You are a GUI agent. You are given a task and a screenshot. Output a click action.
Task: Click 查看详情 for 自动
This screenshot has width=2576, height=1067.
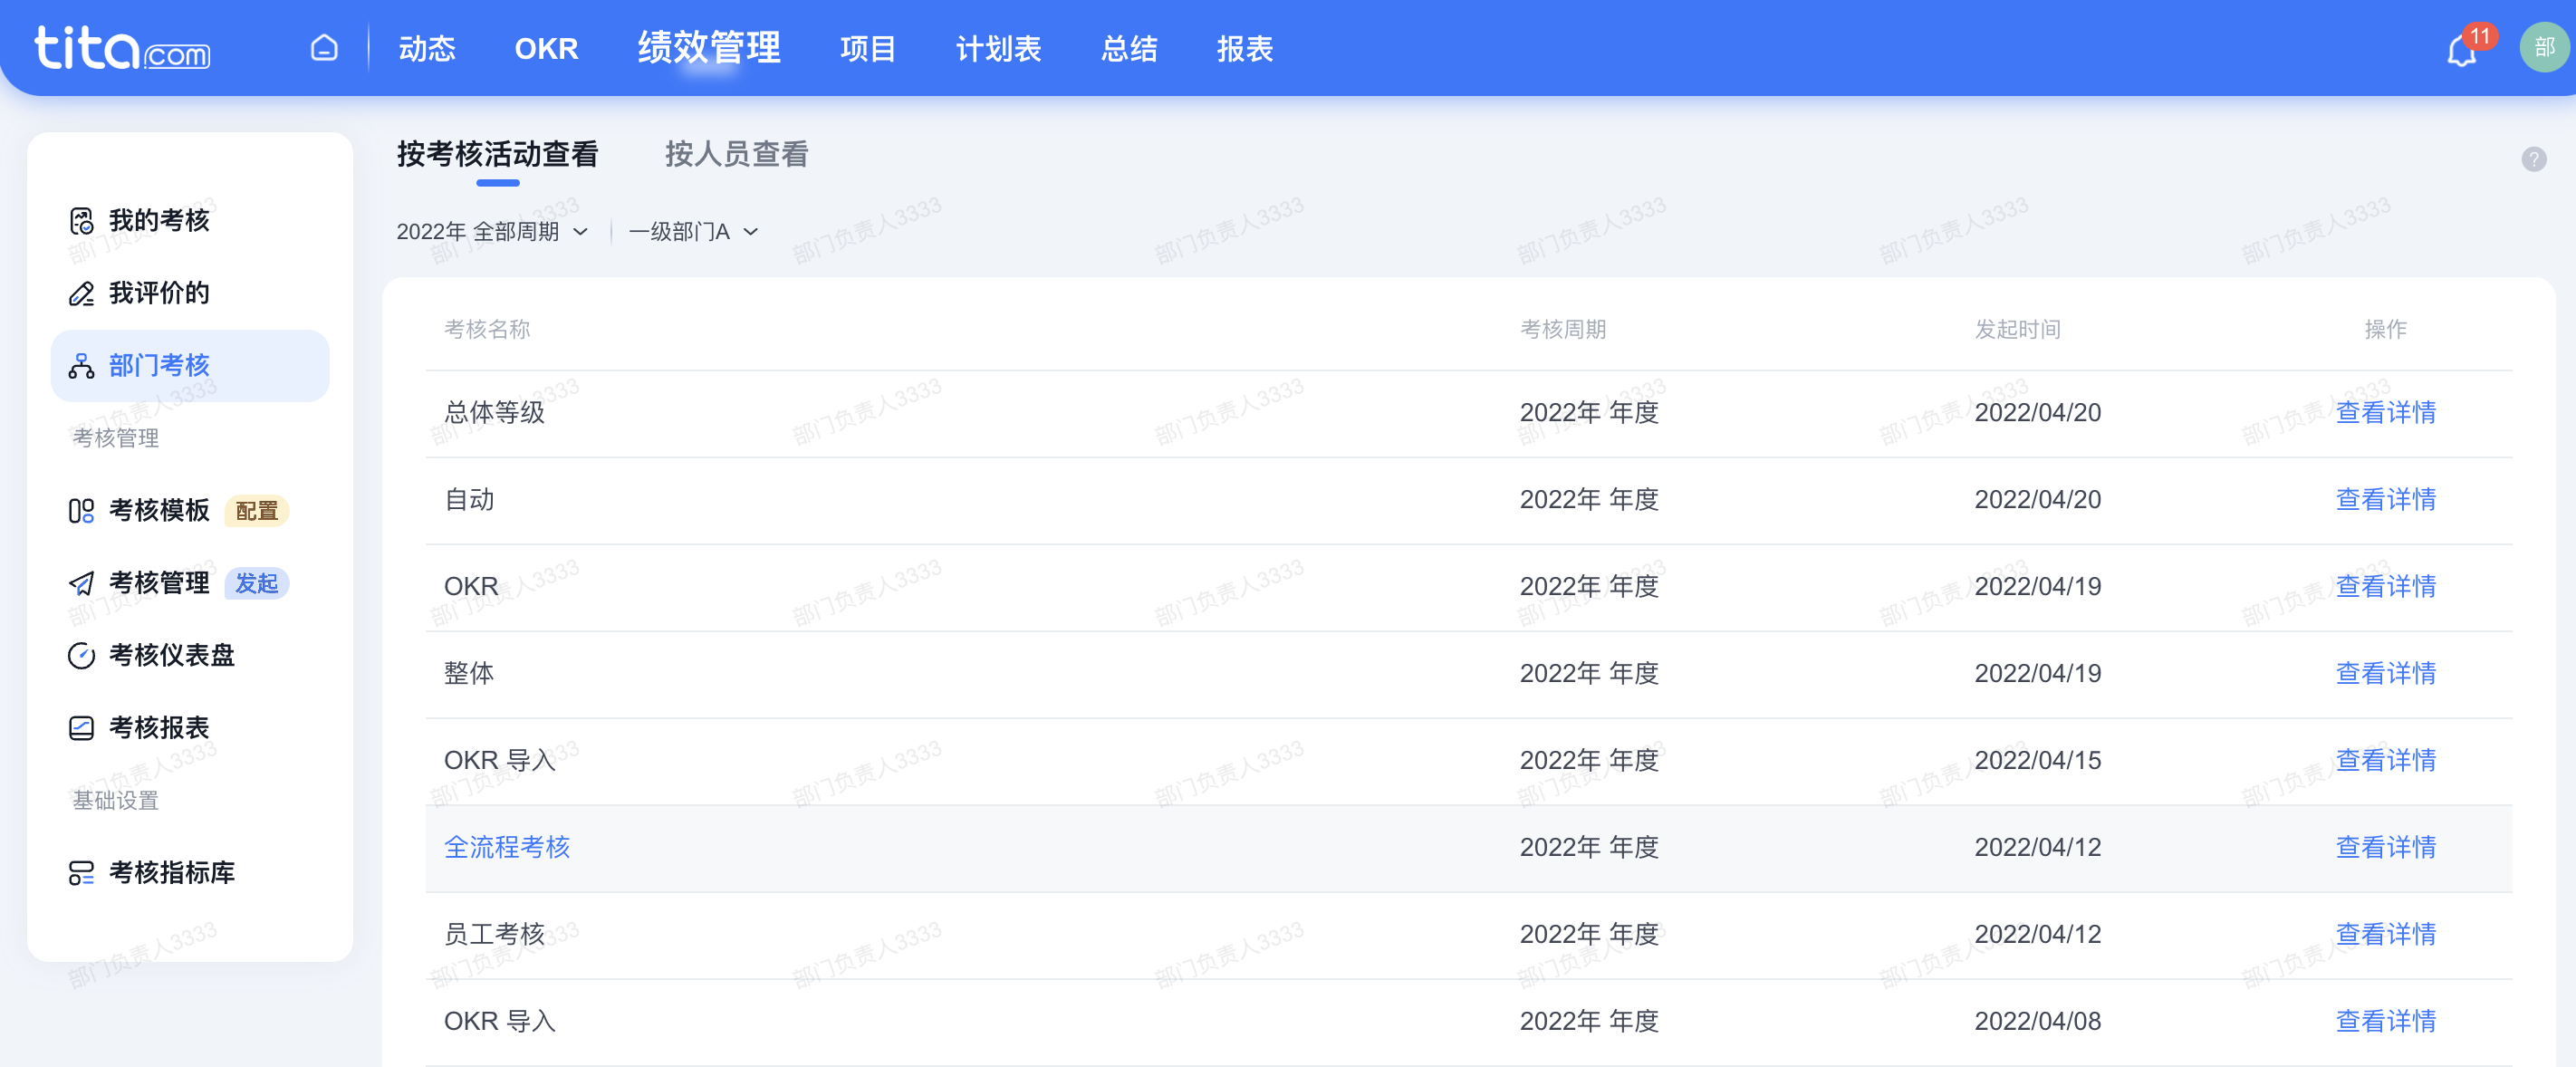point(2385,499)
